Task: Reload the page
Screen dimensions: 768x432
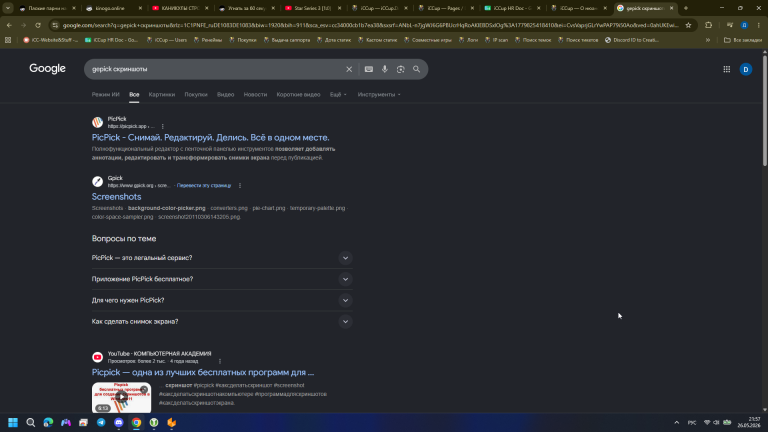Action: (x=38, y=25)
